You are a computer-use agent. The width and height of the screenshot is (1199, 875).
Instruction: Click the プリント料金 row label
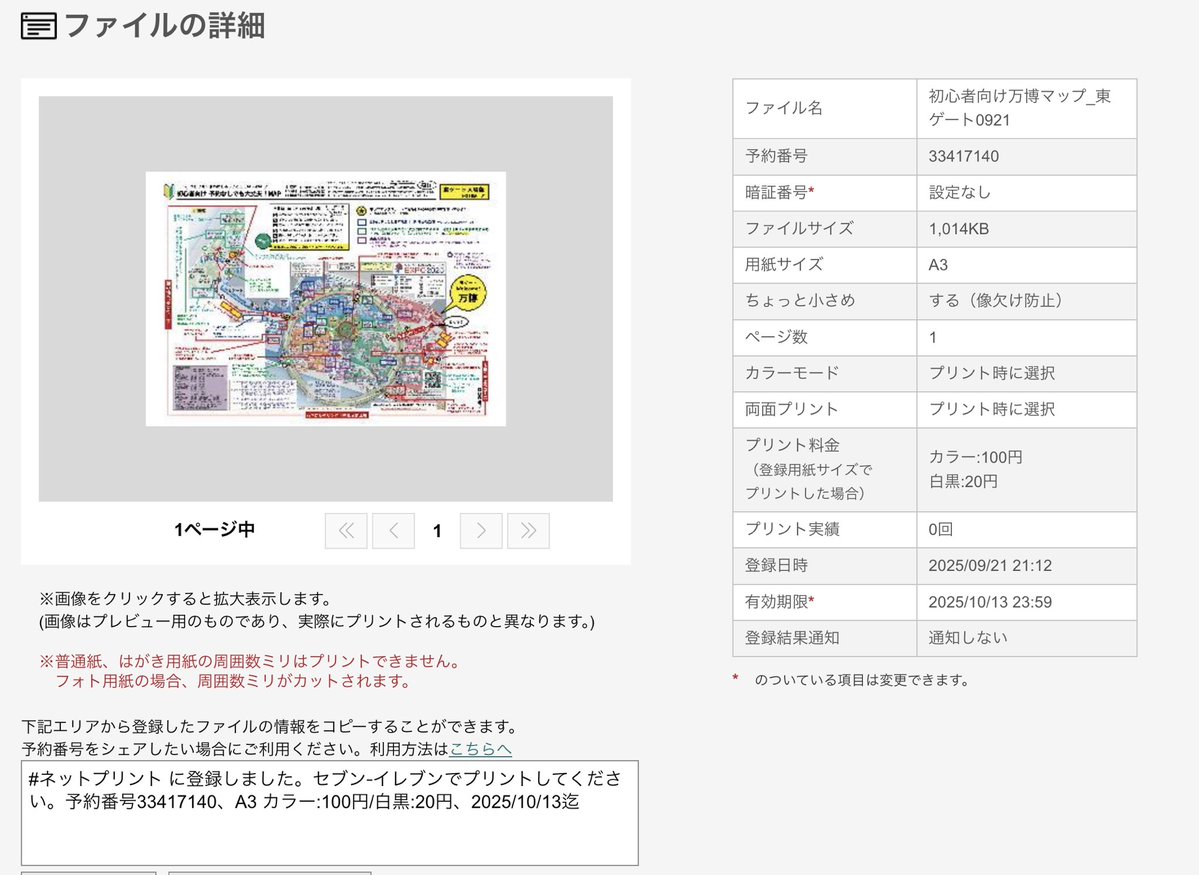(x=808, y=469)
